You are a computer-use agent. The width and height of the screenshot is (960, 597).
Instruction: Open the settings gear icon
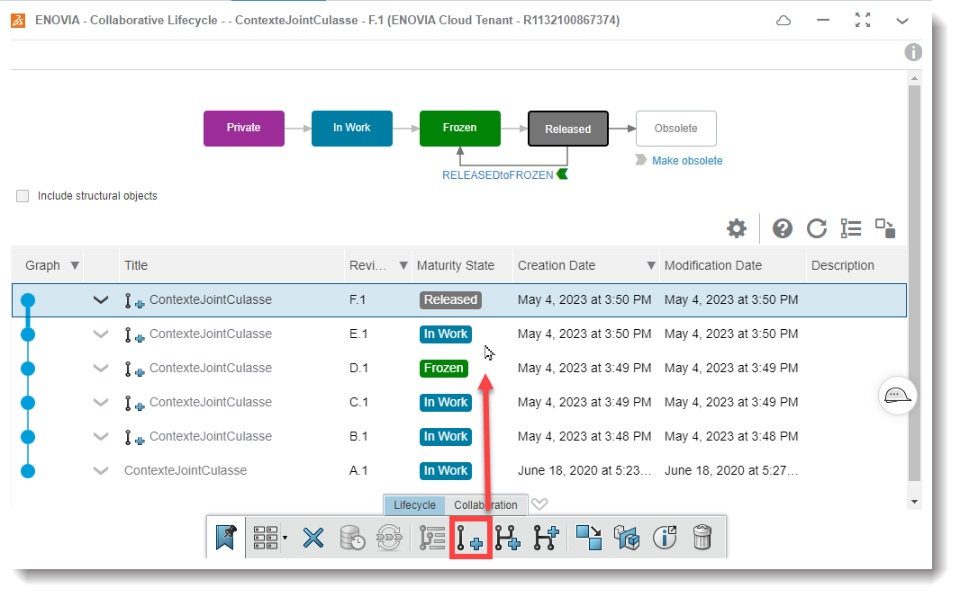click(x=737, y=228)
